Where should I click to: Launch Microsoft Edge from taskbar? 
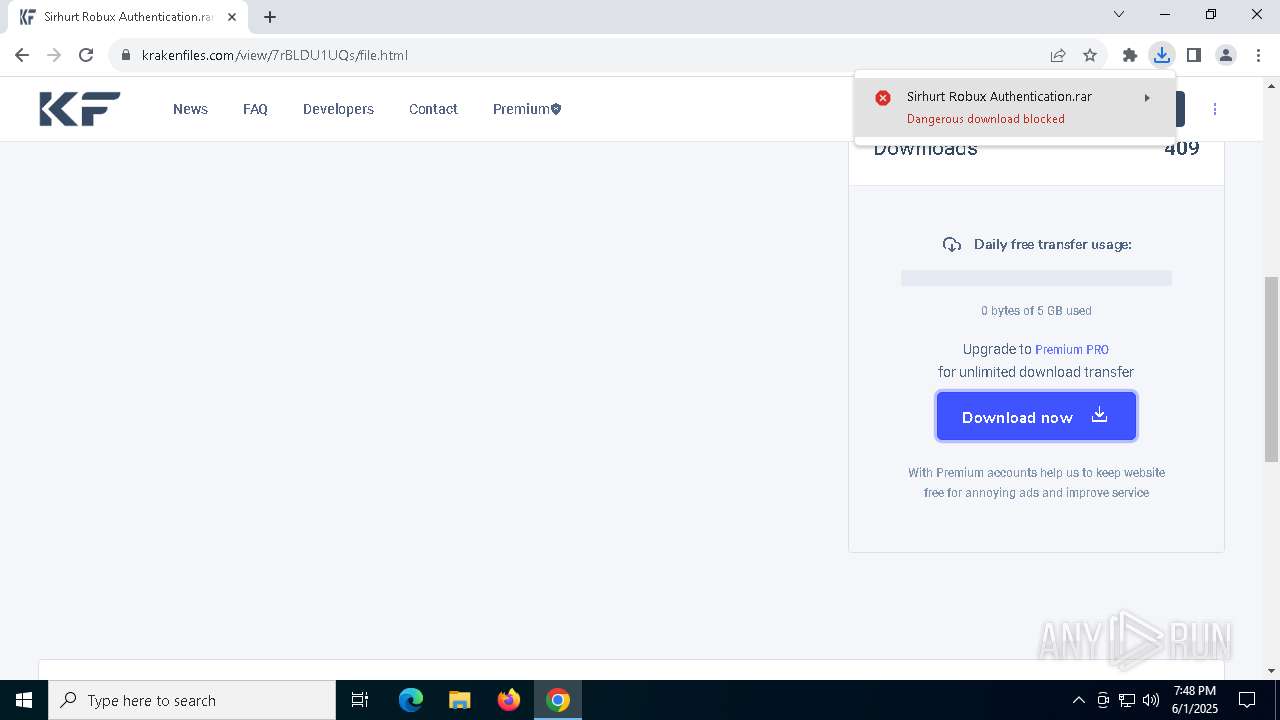click(411, 700)
